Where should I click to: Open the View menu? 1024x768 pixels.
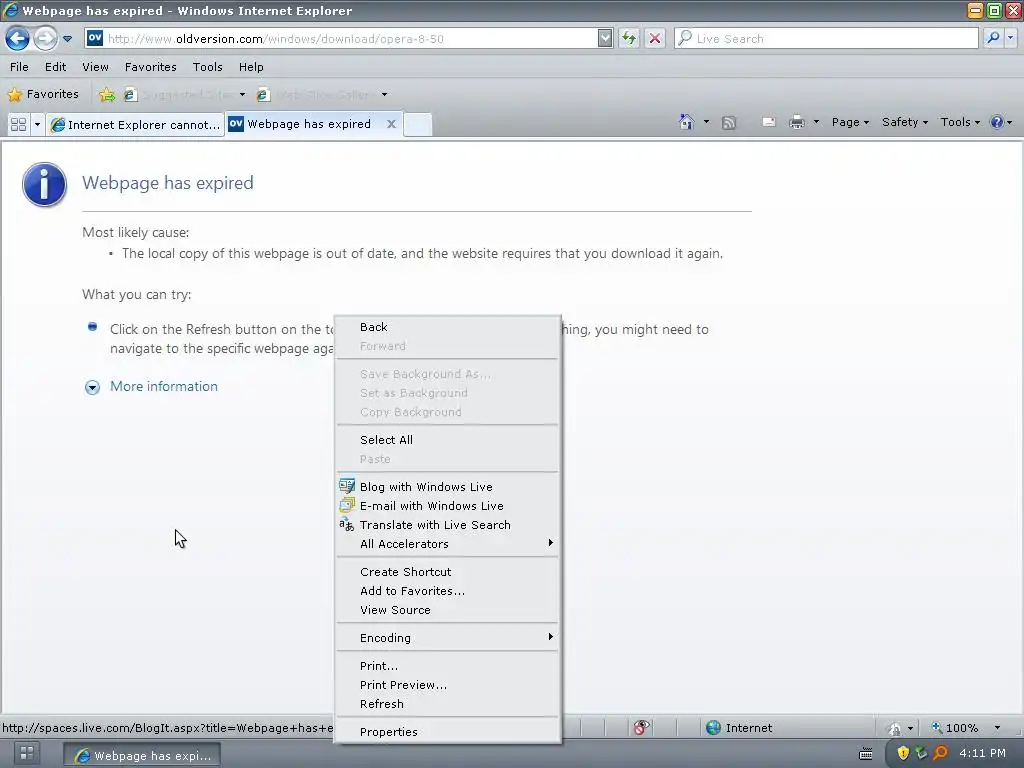(x=95, y=67)
